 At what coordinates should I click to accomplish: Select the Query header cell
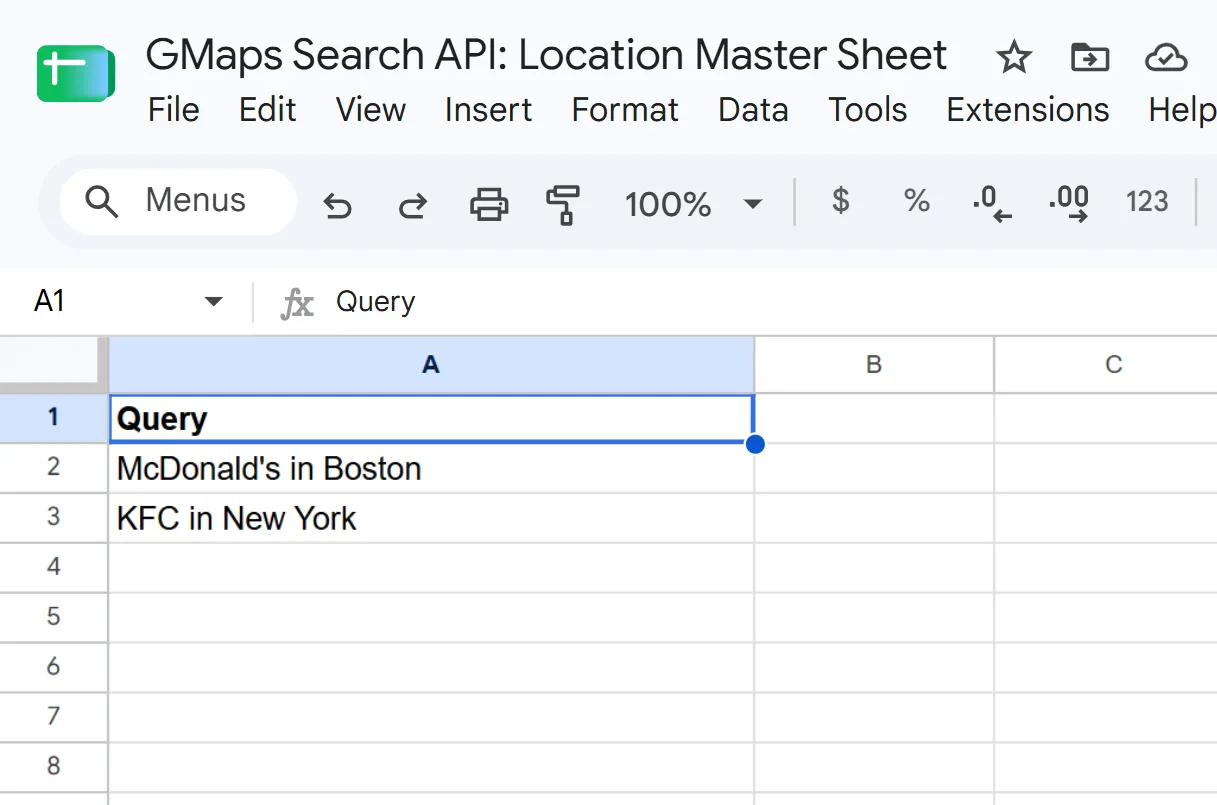coord(431,418)
